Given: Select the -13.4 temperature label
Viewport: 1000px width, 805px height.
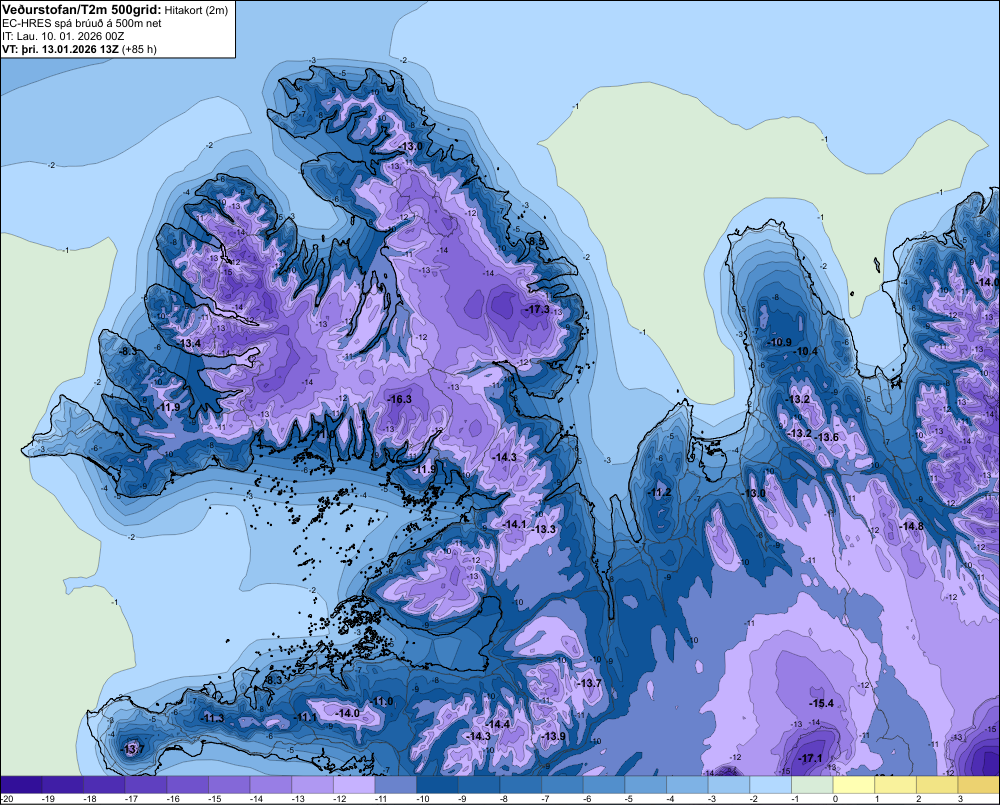Looking at the screenshot, I should click(189, 343).
